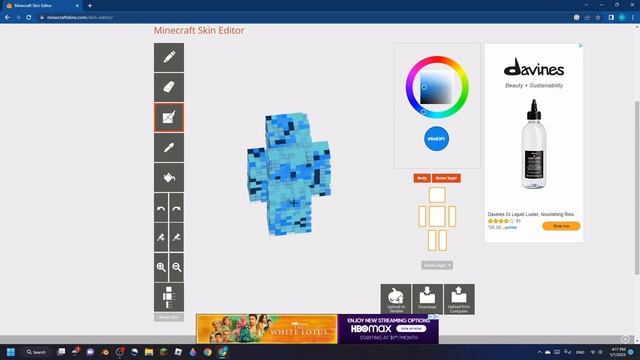Open a new browser tab
The image size is (640, 360).
(x=90, y=6)
